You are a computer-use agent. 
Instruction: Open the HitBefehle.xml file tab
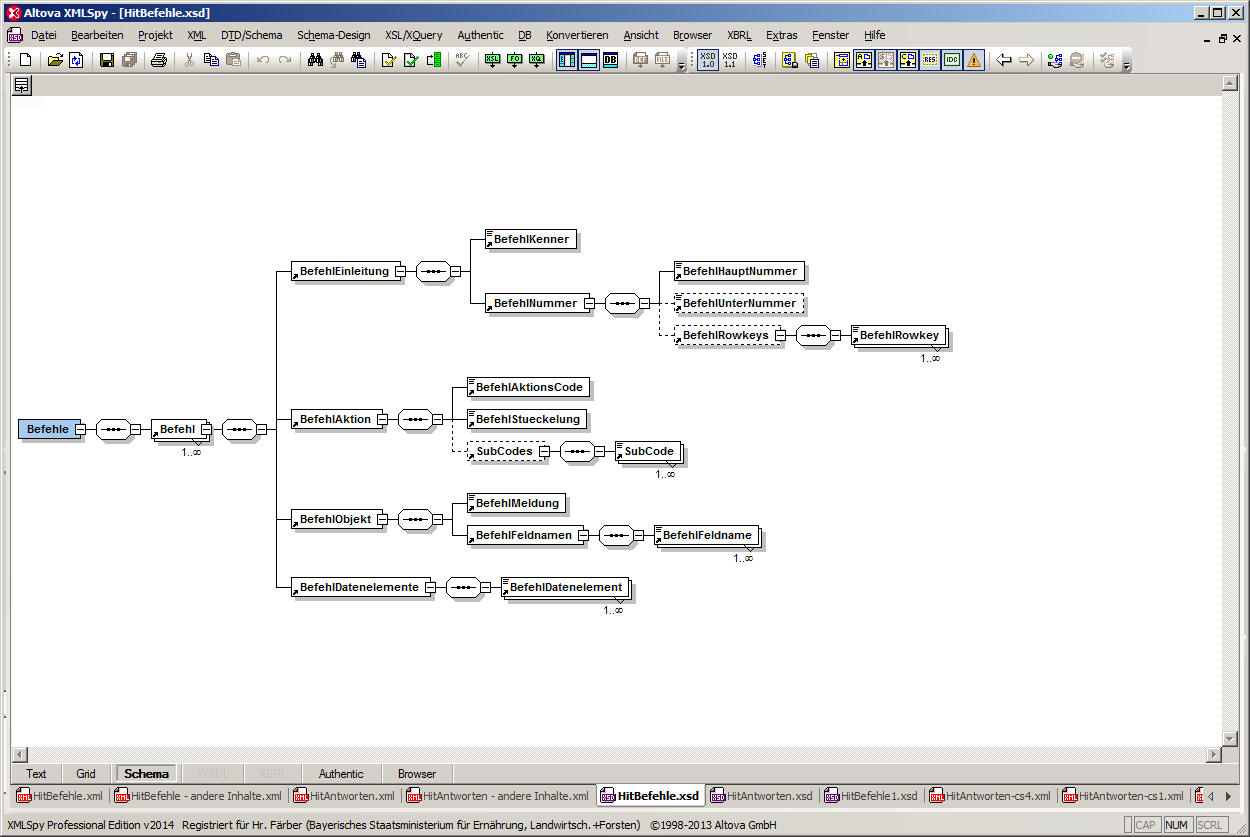click(x=60, y=796)
